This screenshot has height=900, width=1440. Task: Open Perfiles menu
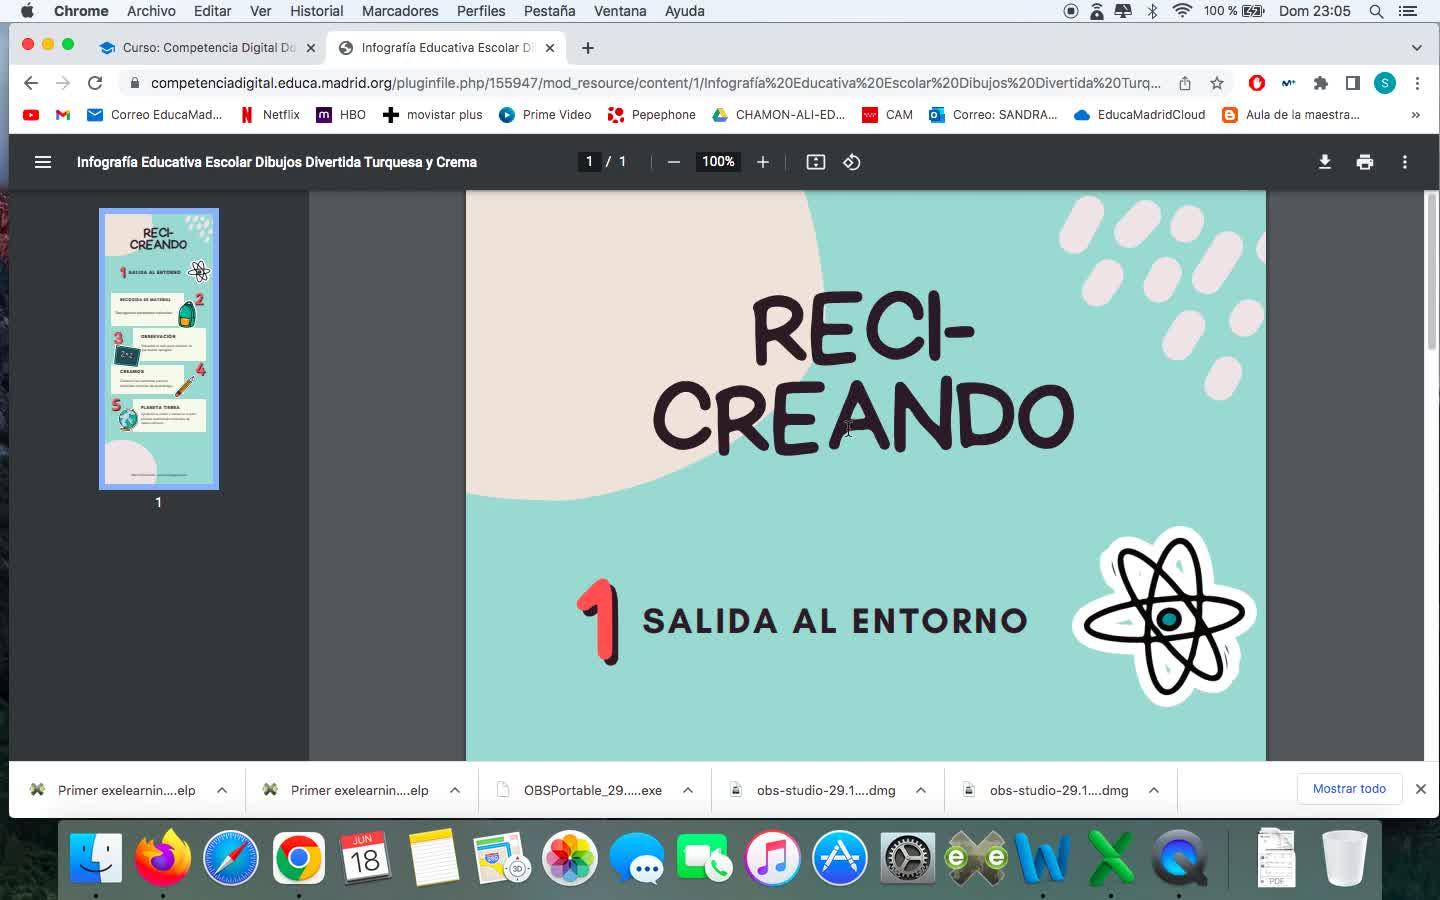click(x=481, y=11)
